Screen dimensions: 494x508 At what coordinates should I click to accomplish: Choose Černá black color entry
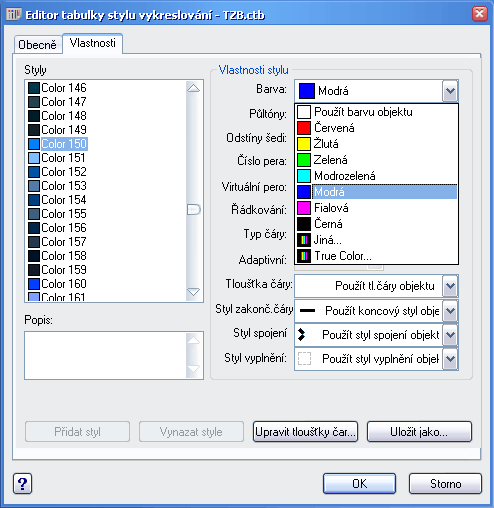[x=377, y=224]
